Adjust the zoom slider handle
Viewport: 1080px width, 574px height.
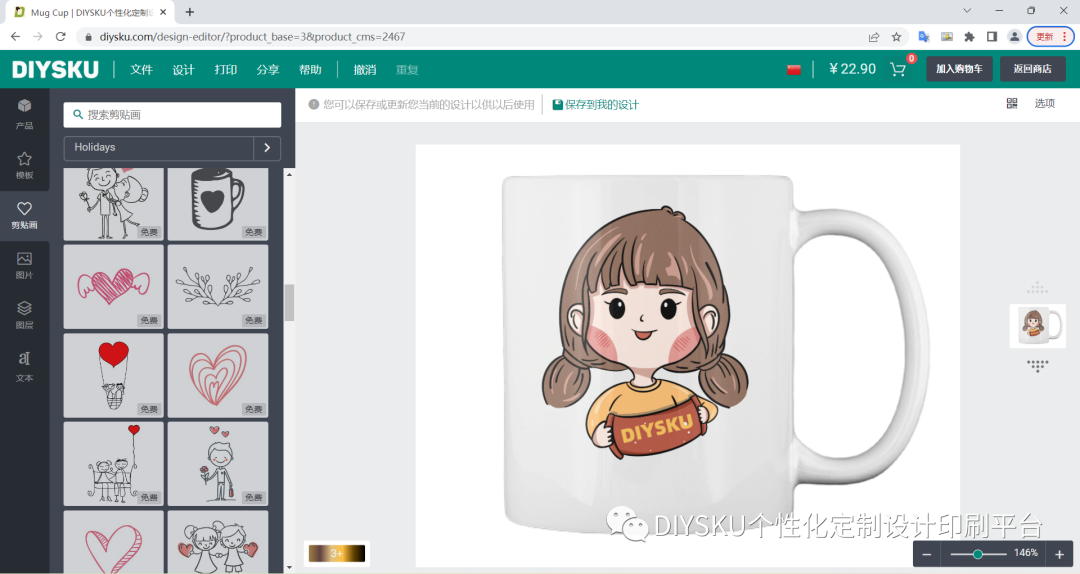click(977, 554)
